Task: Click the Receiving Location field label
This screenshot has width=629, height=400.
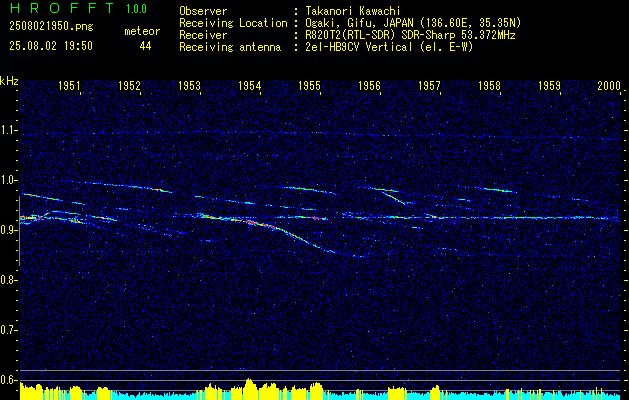Action: tap(233, 23)
